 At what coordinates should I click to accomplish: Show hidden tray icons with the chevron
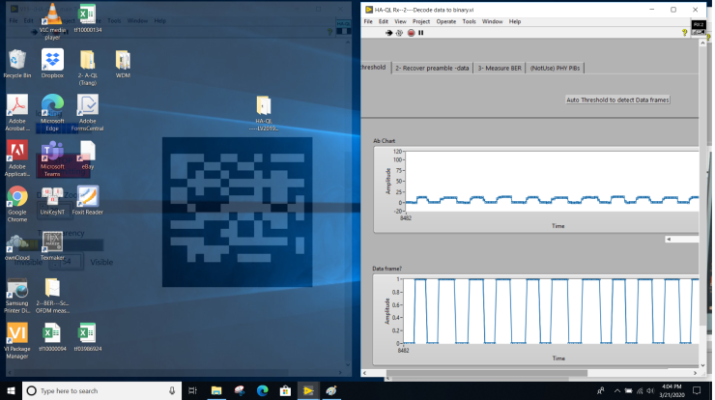[x=617, y=390]
